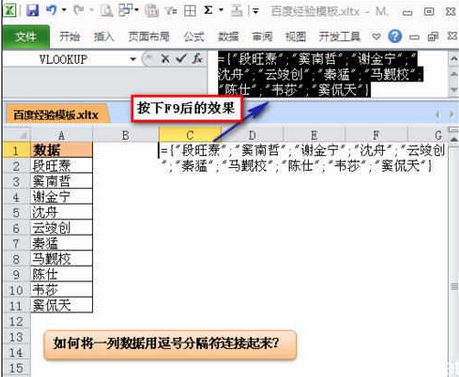Click cell containing 马觐校
Viewport: 459px width, 377px height.
[61, 258]
